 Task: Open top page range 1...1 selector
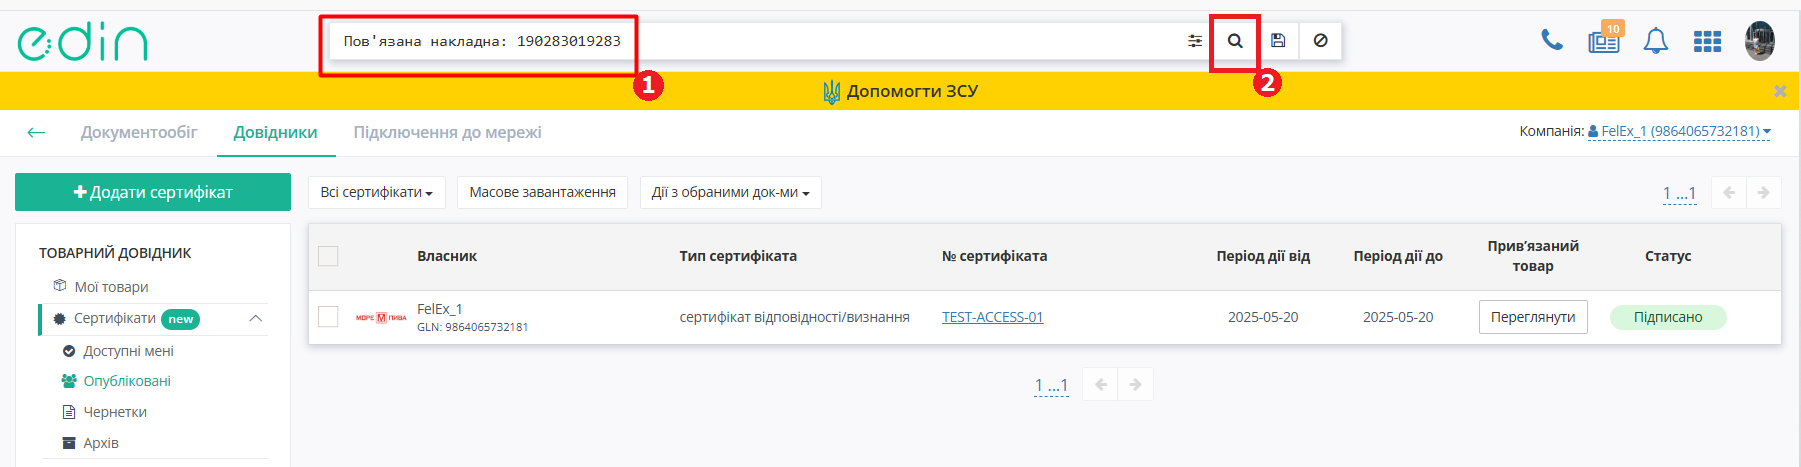point(1679,193)
